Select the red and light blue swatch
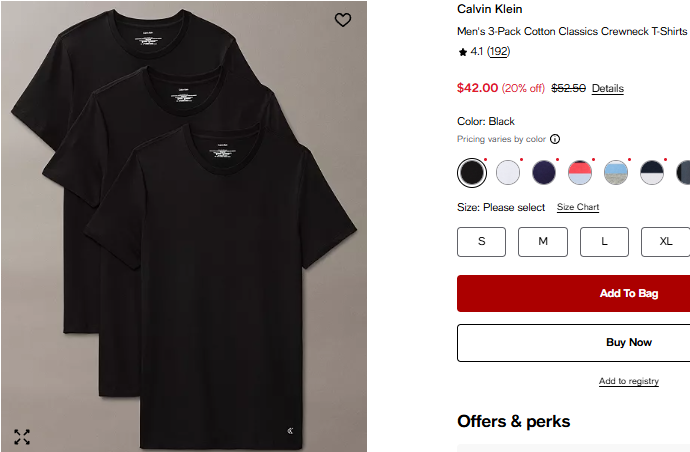This screenshot has width=690, height=452. point(580,173)
